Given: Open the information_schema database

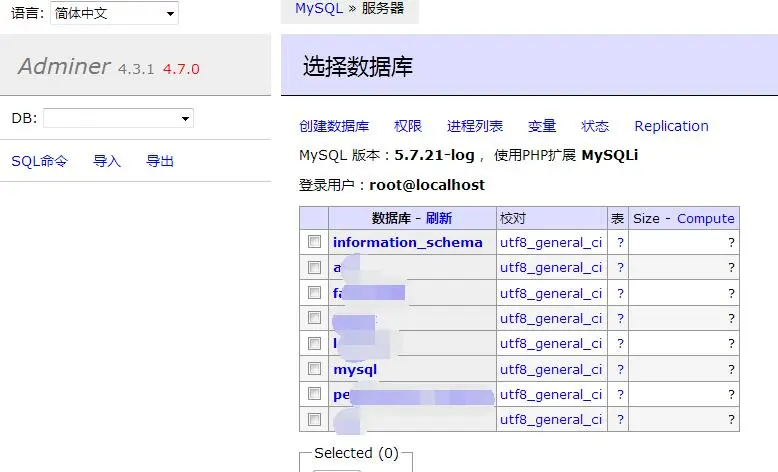Looking at the screenshot, I should [407, 242].
